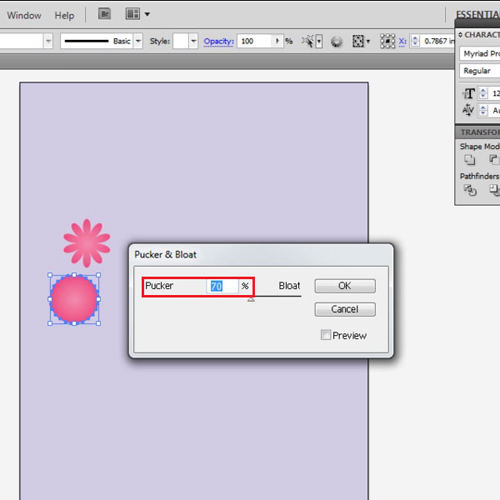Click the reference point locator icon
The image size is (500, 500).
pyautogui.click(x=387, y=41)
